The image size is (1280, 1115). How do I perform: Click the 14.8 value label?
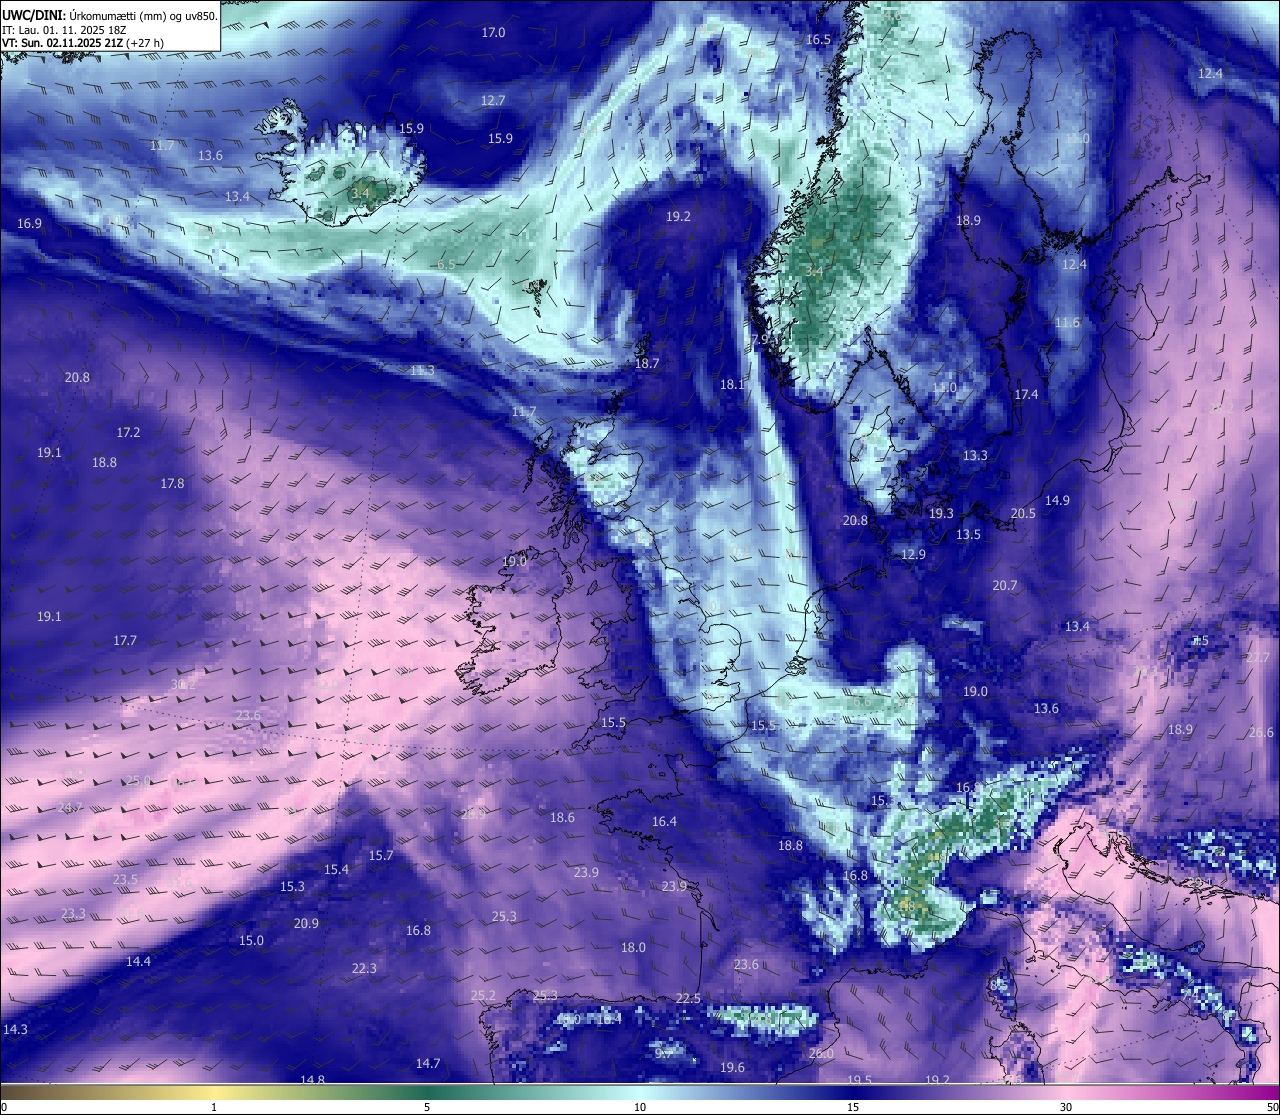click(312, 1080)
